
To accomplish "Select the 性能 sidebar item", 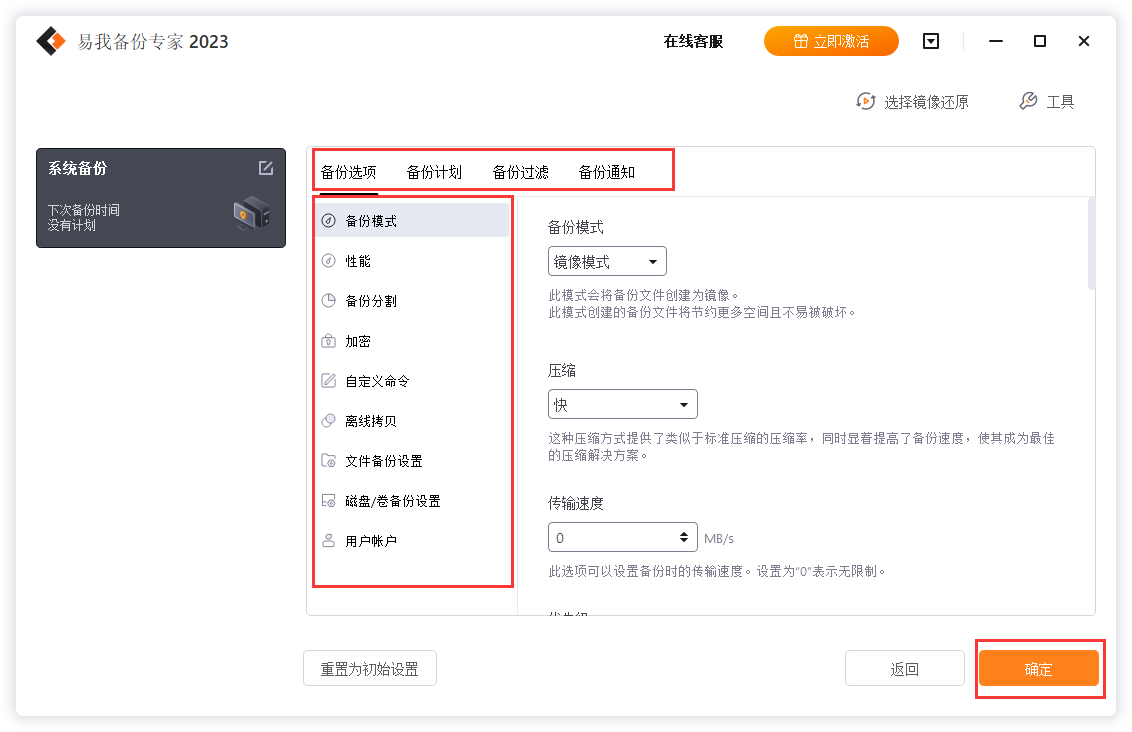I will [x=358, y=261].
